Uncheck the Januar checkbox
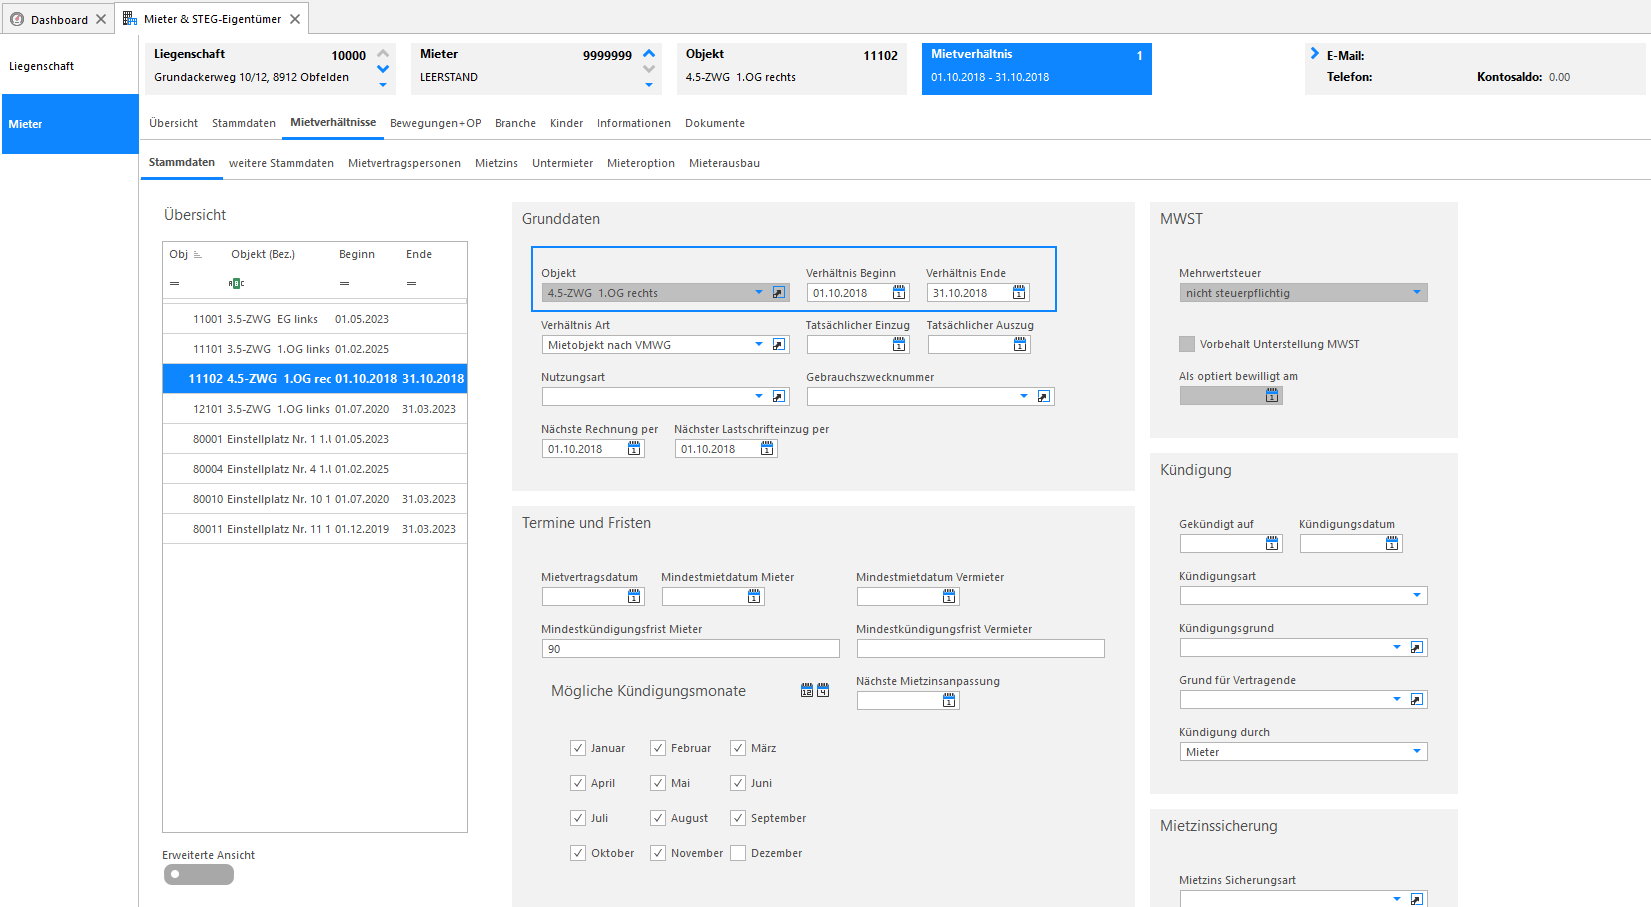Screen dimensions: 1651x907 [x=578, y=748]
